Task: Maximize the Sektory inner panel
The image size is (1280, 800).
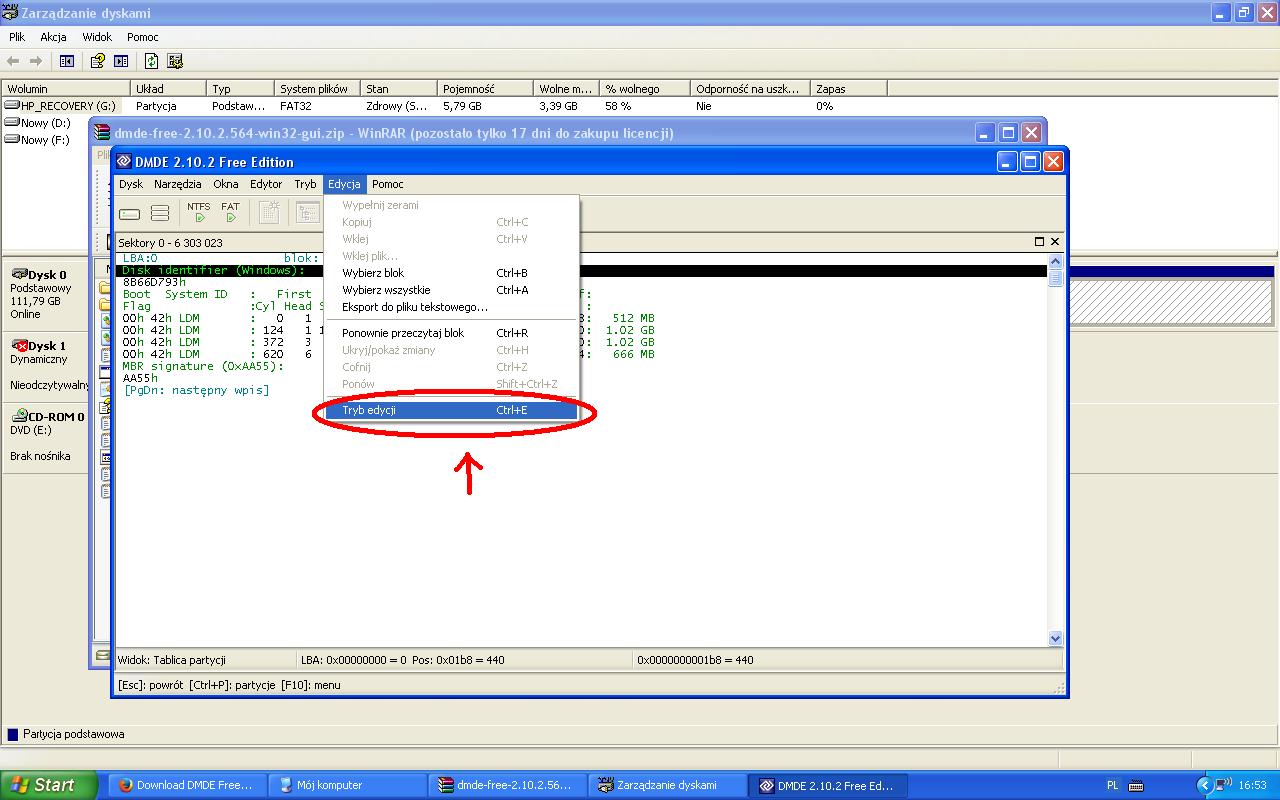Action: (1039, 242)
